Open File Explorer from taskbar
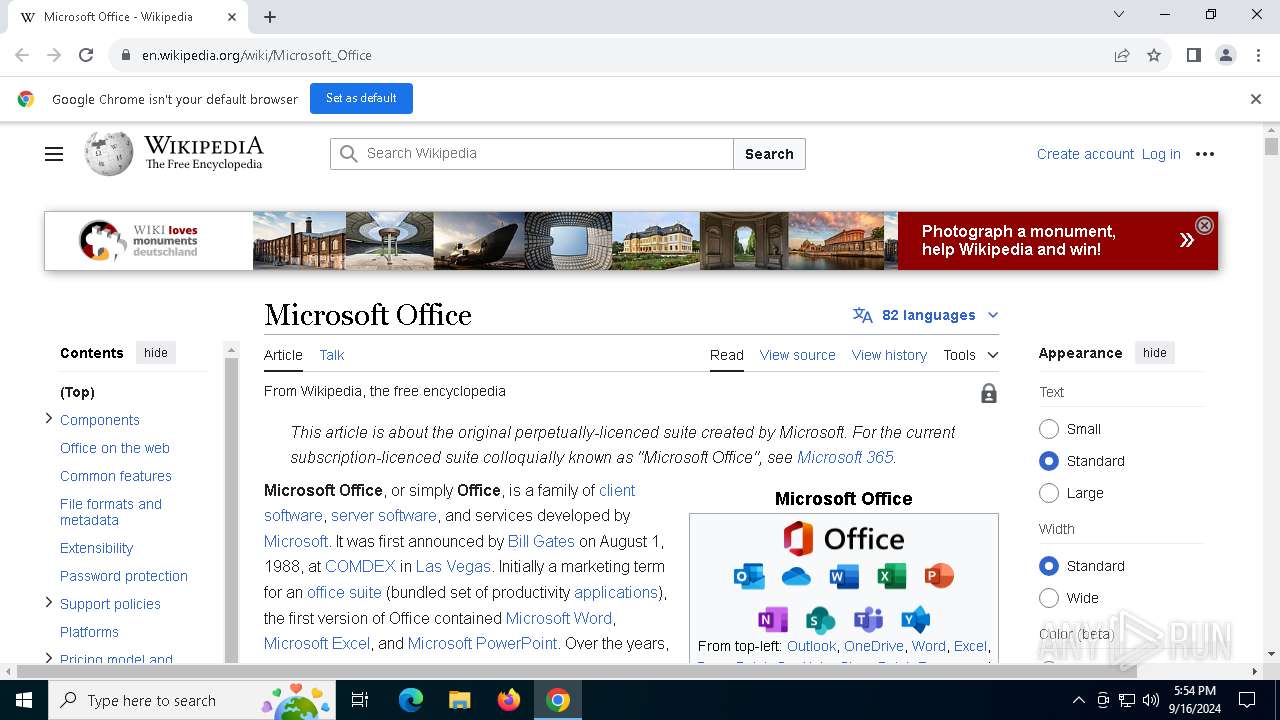This screenshot has height=720, width=1280. pos(460,700)
